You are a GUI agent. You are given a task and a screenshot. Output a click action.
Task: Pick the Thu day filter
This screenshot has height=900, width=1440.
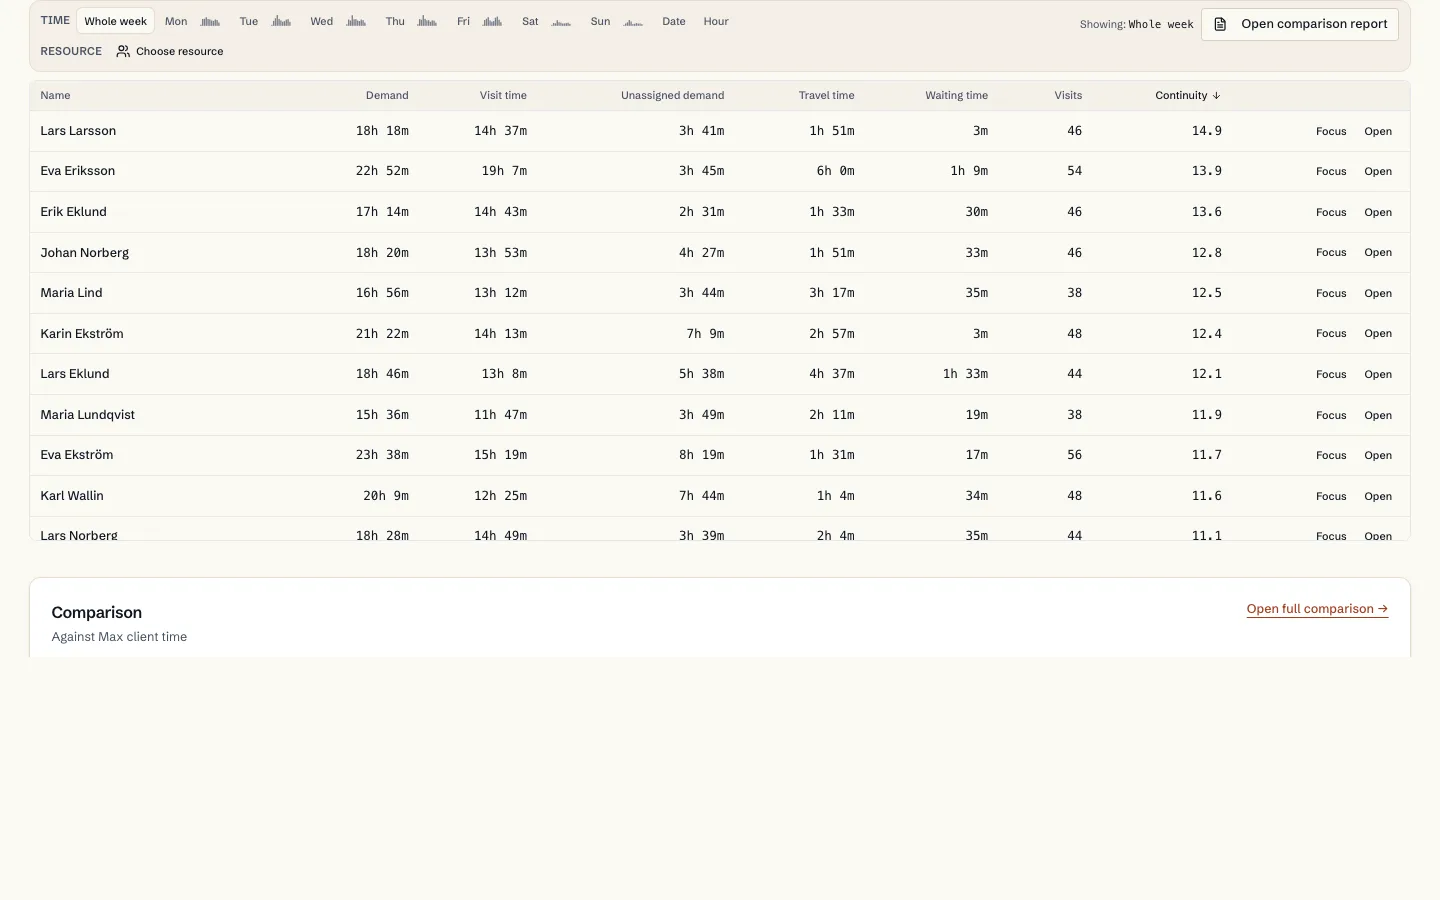(x=411, y=21)
